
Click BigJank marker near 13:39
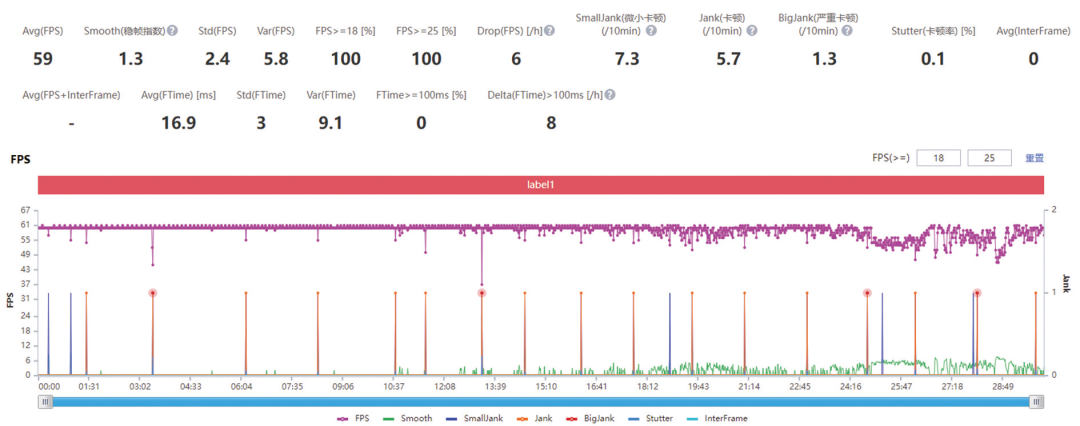point(481,293)
